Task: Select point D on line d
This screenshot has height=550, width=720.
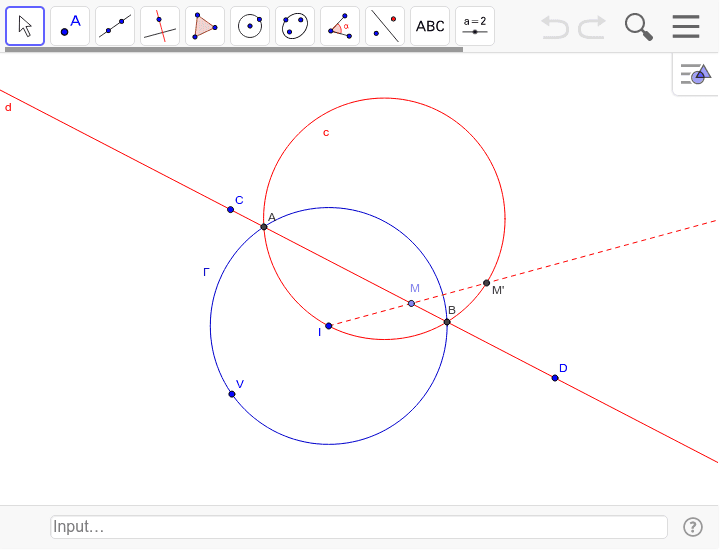Action: pos(555,378)
